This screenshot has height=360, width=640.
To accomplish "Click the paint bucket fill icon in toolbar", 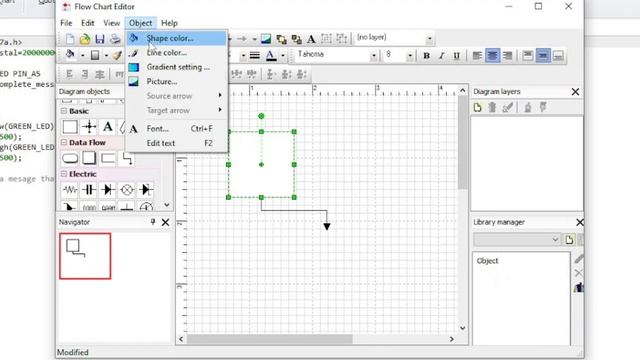I will click(70, 55).
